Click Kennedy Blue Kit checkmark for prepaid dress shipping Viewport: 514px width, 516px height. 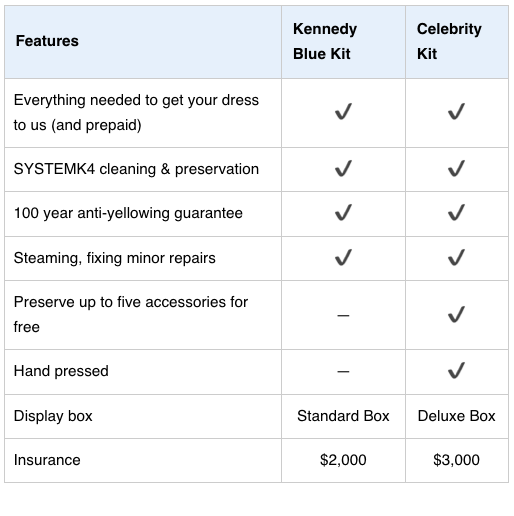point(343,112)
